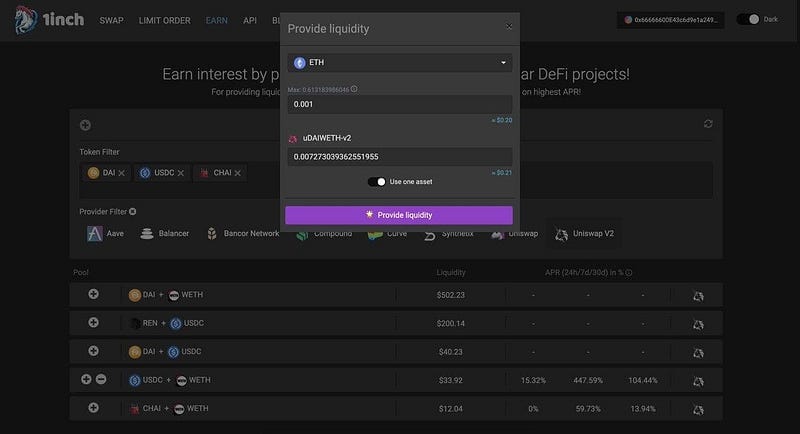The width and height of the screenshot is (800, 434).
Task: Go to the LIMIT ORDER page
Action: point(166,20)
